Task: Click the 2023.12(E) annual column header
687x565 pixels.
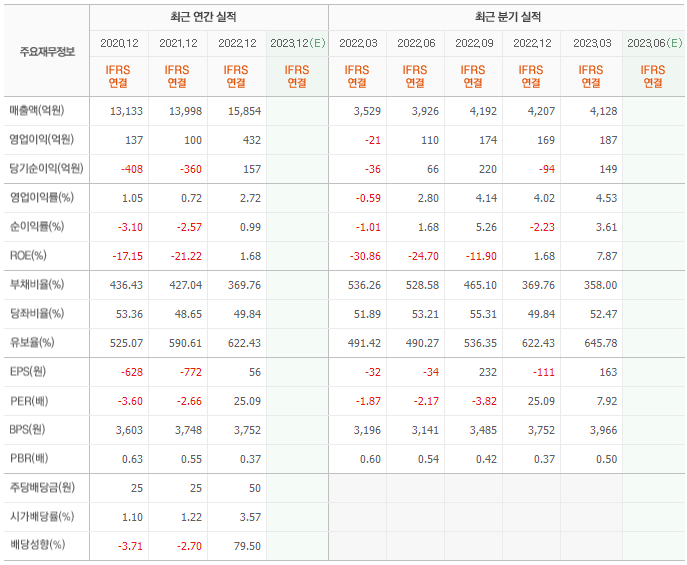Action: click(297, 43)
